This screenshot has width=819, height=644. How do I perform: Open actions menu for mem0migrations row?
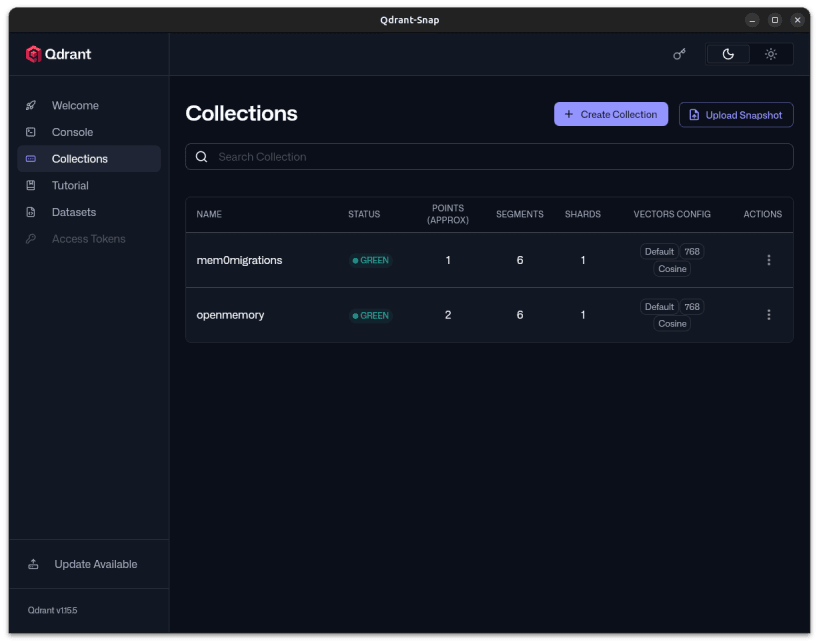[768, 260]
